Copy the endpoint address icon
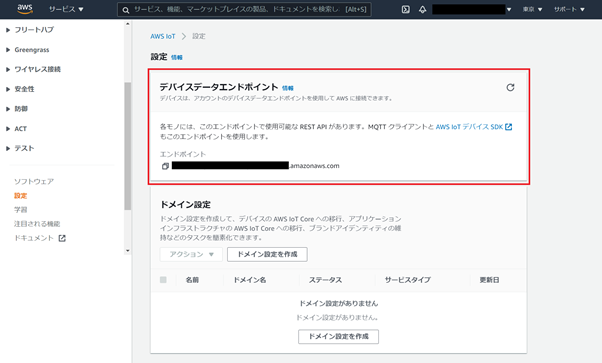Screen dimensions: 602x363 [165, 166]
